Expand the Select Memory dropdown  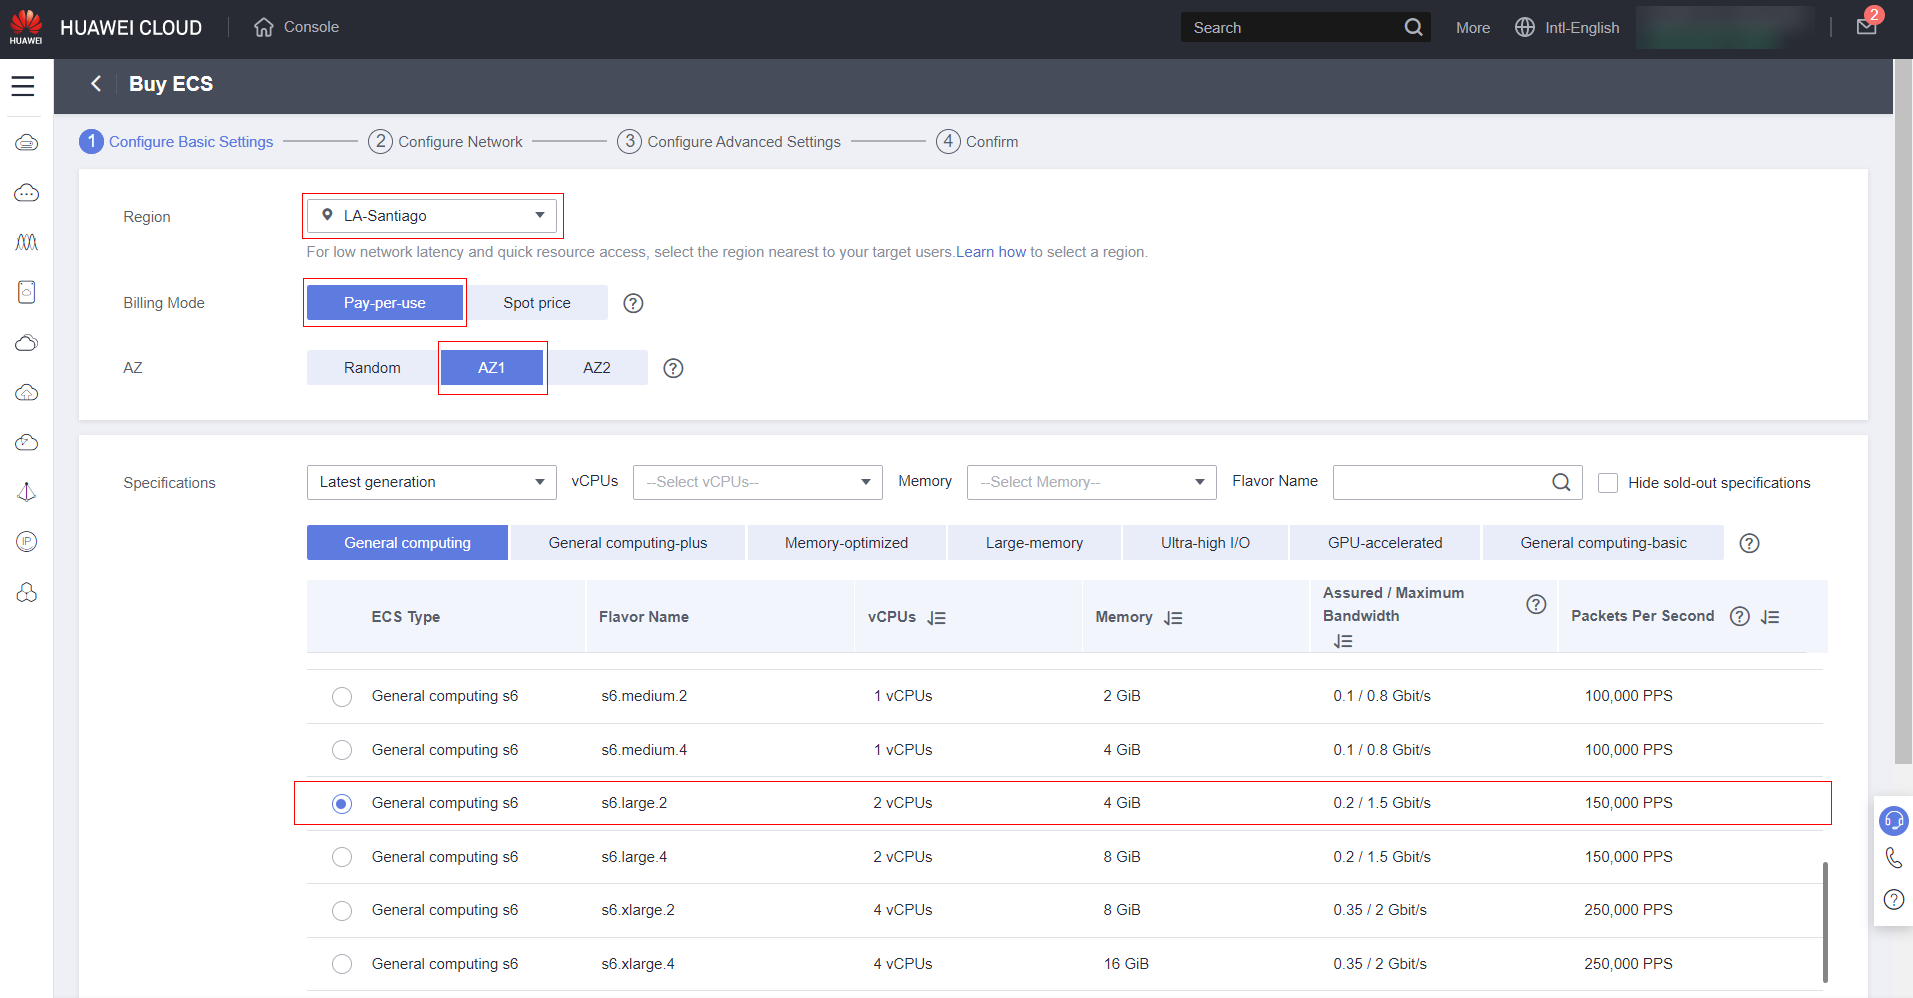1091,482
